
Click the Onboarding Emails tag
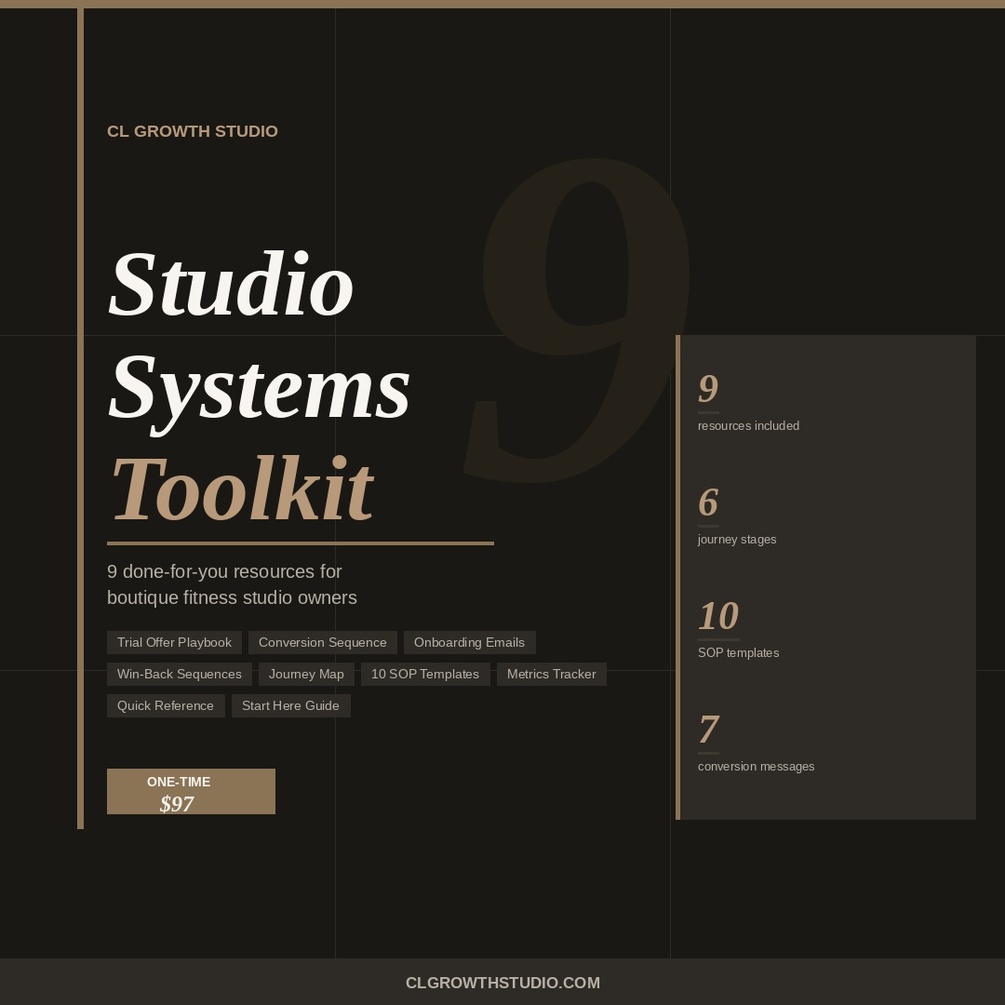tap(469, 642)
